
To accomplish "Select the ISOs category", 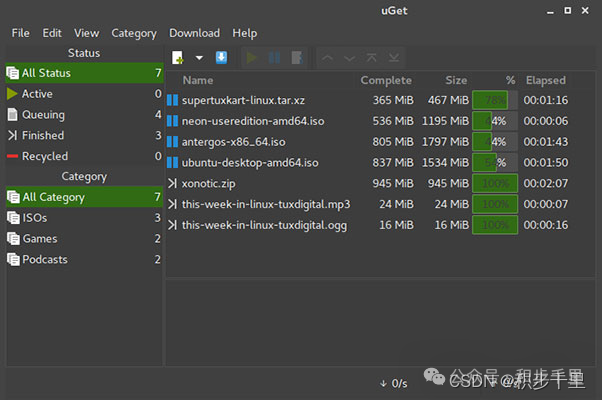I will (84, 218).
